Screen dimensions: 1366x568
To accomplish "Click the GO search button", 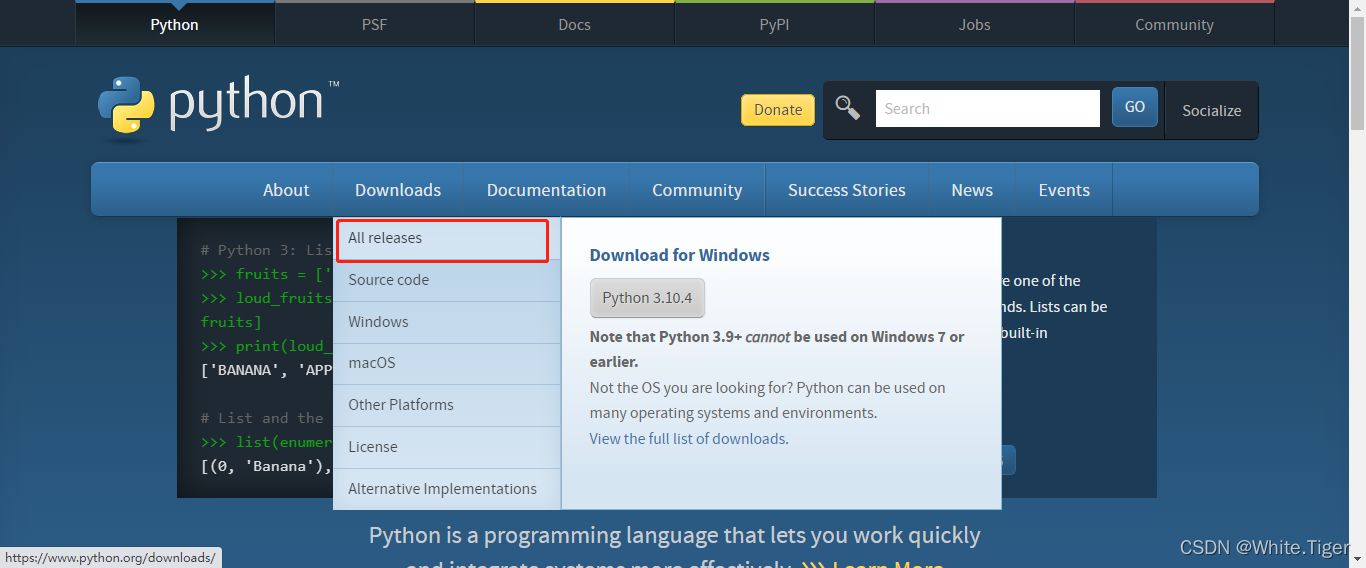I will click(x=1135, y=107).
